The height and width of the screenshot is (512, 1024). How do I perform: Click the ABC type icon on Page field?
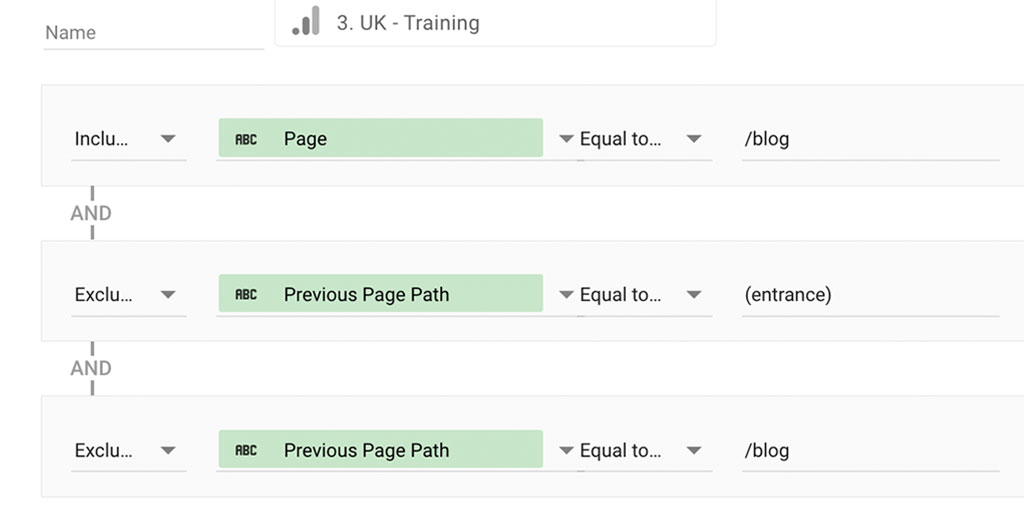246,139
